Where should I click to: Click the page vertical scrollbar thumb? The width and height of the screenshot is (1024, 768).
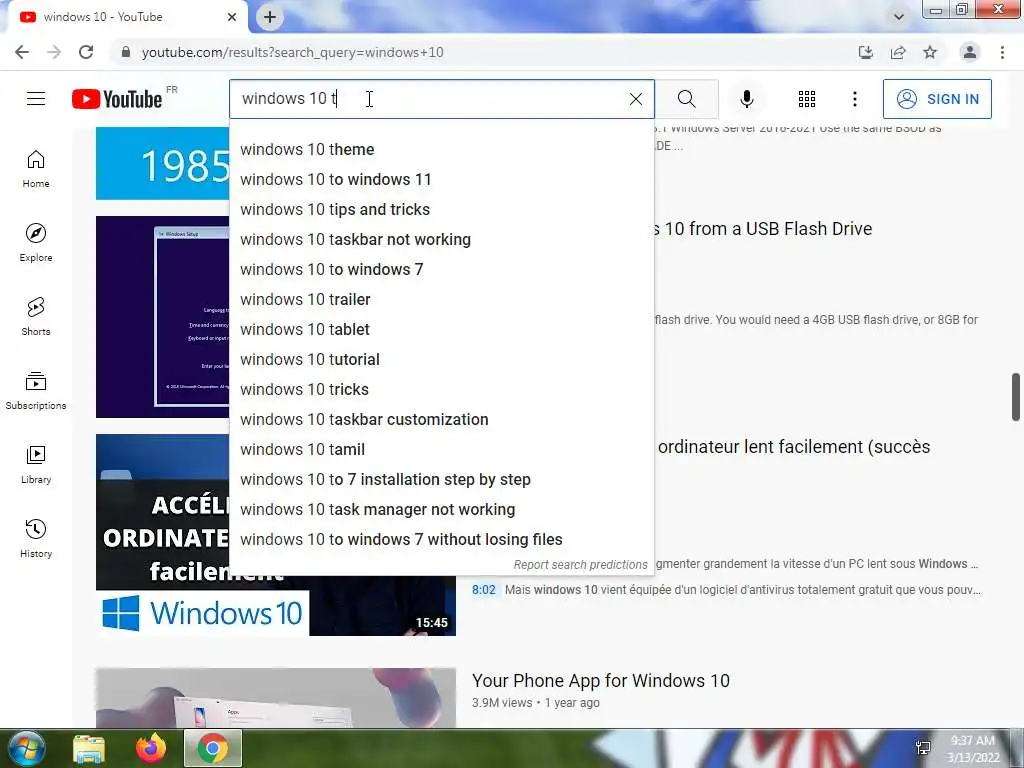coord(1016,397)
